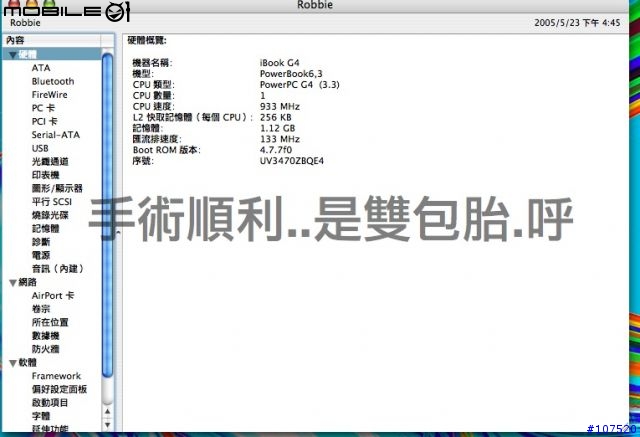640x437 pixels.
Task: Select Framework under software
Action: pyautogui.click(x=56, y=376)
